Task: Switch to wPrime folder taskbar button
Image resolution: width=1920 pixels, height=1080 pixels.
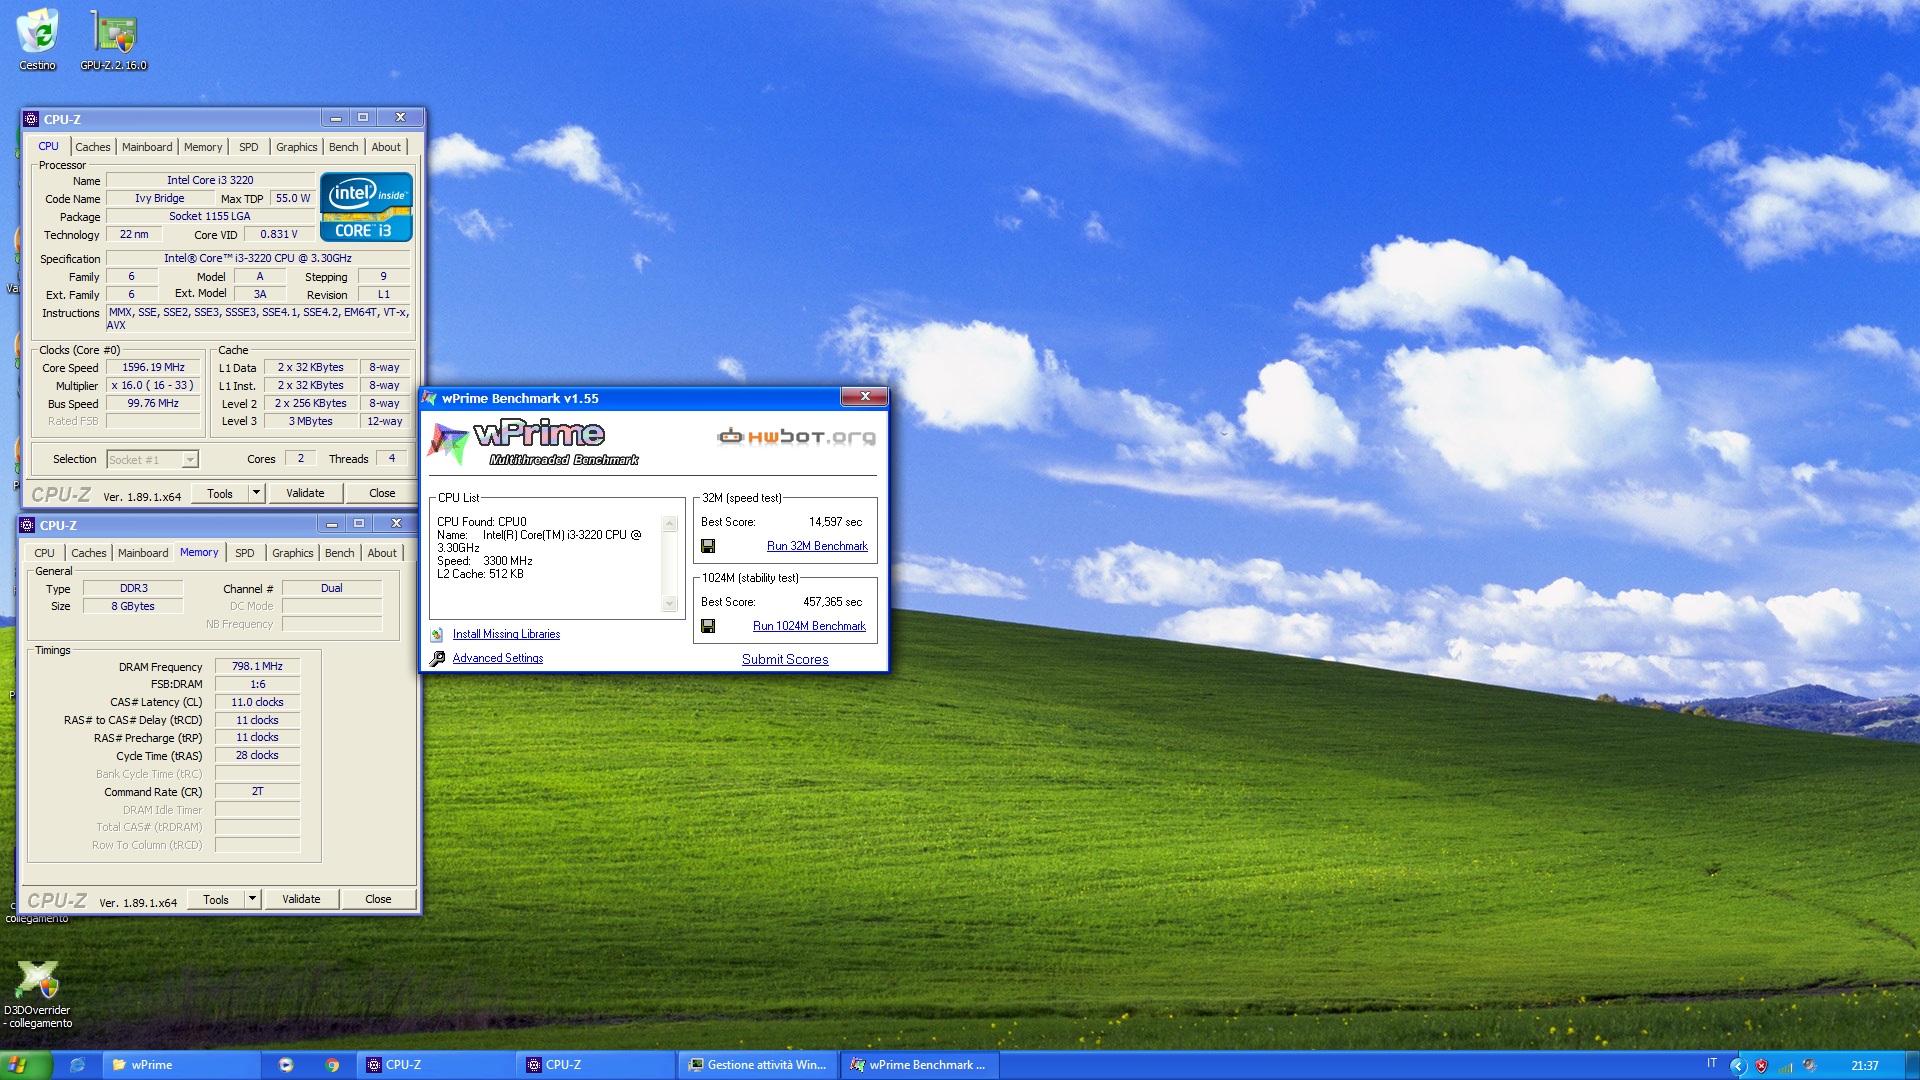Action: (x=180, y=1065)
